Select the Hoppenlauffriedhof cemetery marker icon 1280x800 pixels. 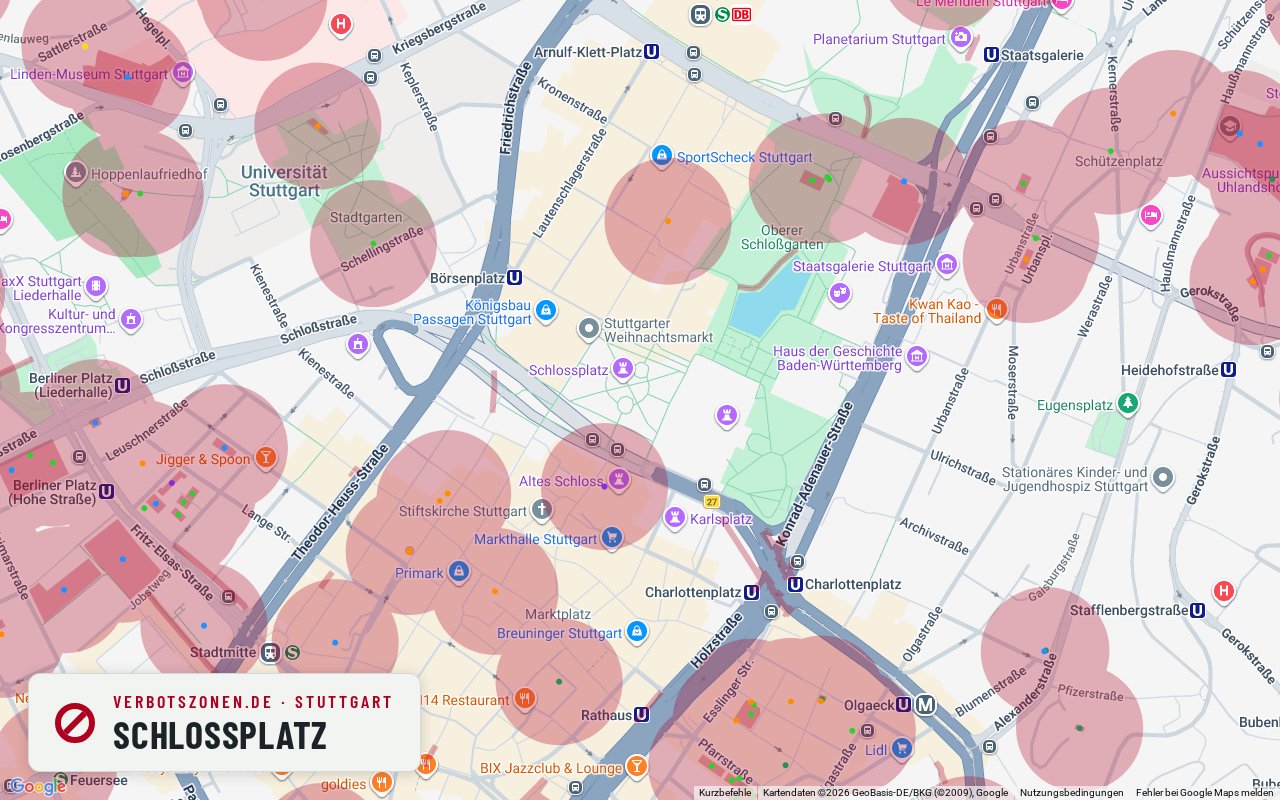tap(75, 174)
